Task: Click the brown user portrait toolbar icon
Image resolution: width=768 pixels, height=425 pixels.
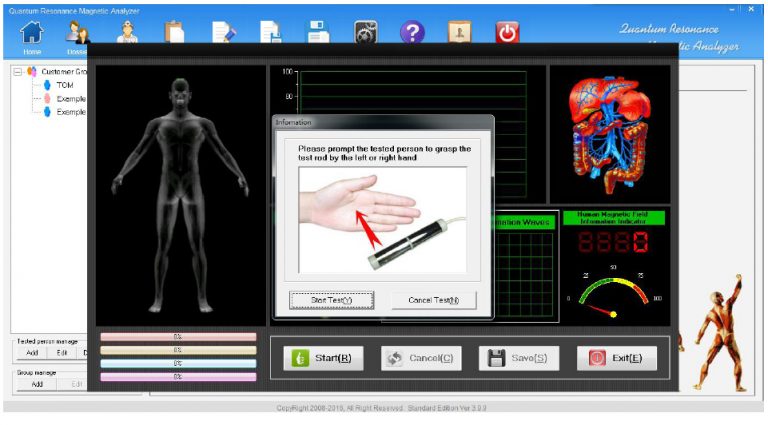Action: click(460, 33)
